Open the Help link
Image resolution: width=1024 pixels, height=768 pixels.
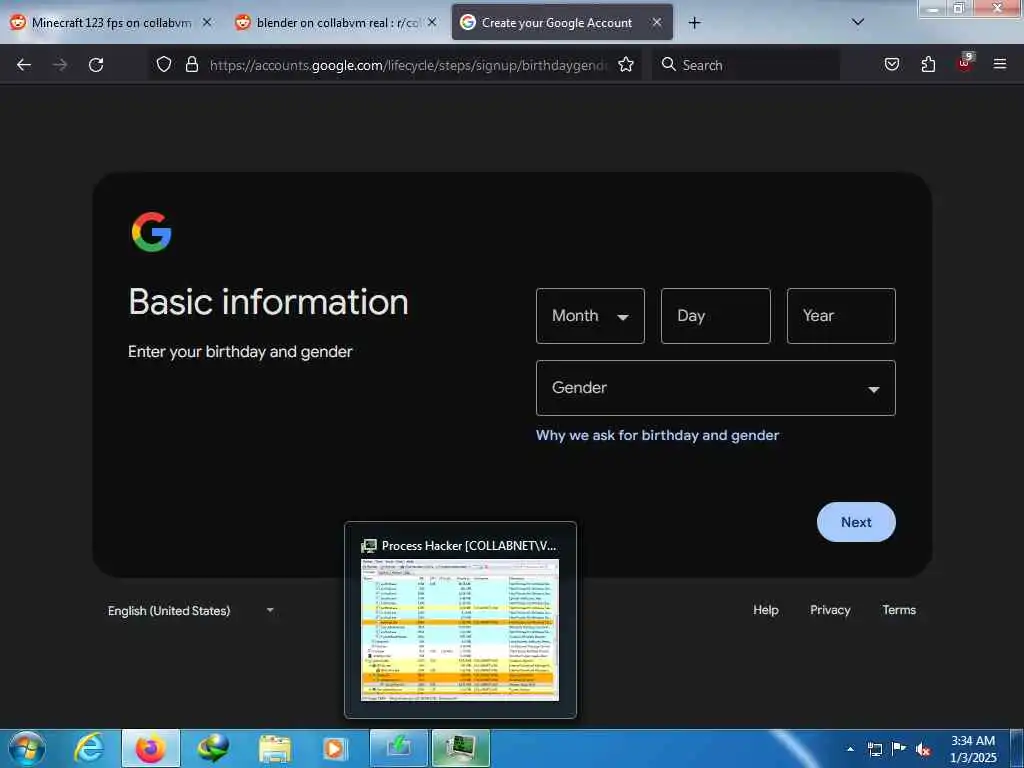coord(765,610)
